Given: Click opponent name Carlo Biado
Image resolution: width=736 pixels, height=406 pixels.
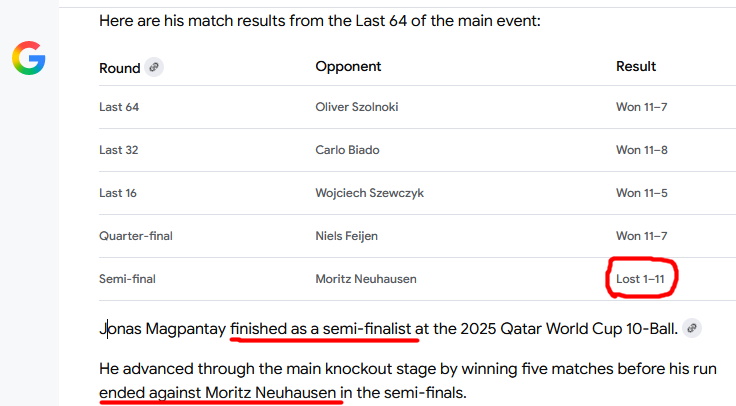Looking at the screenshot, I should coord(347,151).
